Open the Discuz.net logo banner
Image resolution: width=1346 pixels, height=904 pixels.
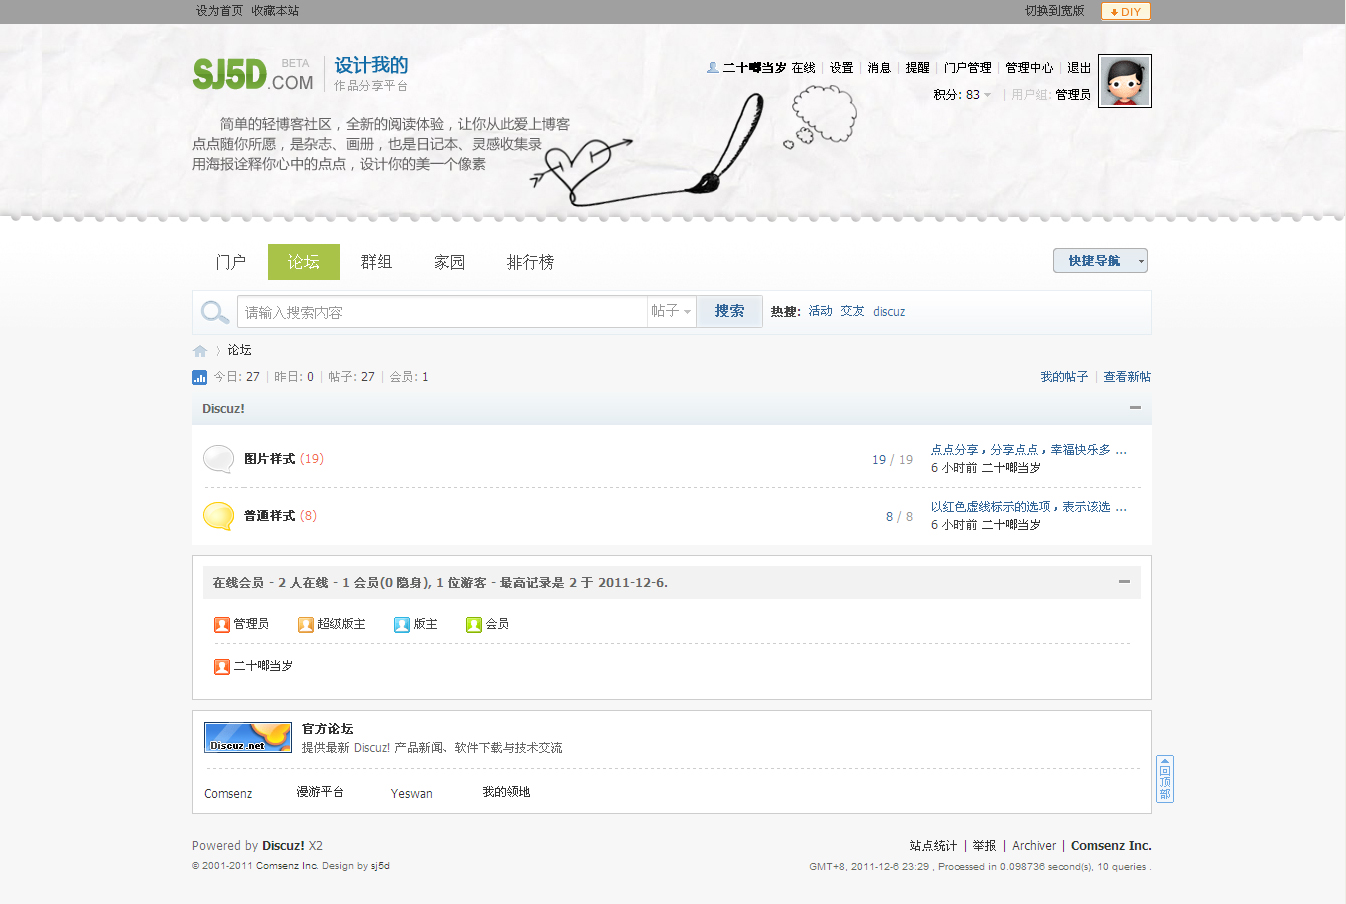(248, 737)
